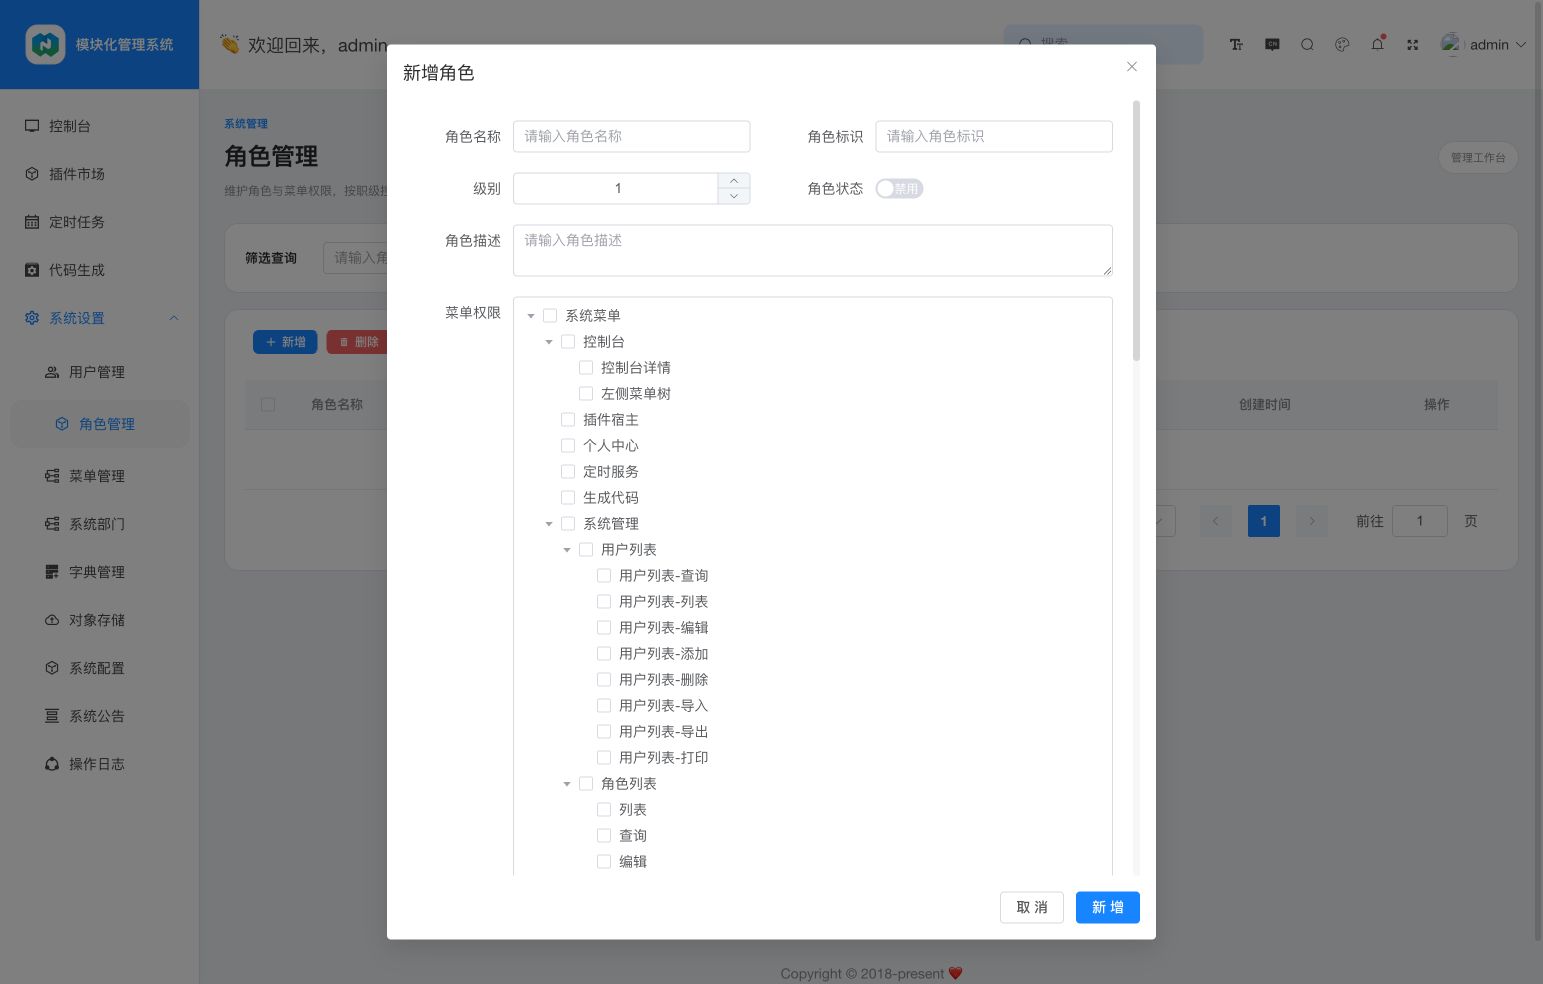Open 操作日志 in the sidebar menu
Image resolution: width=1543 pixels, height=984 pixels.
click(x=99, y=764)
